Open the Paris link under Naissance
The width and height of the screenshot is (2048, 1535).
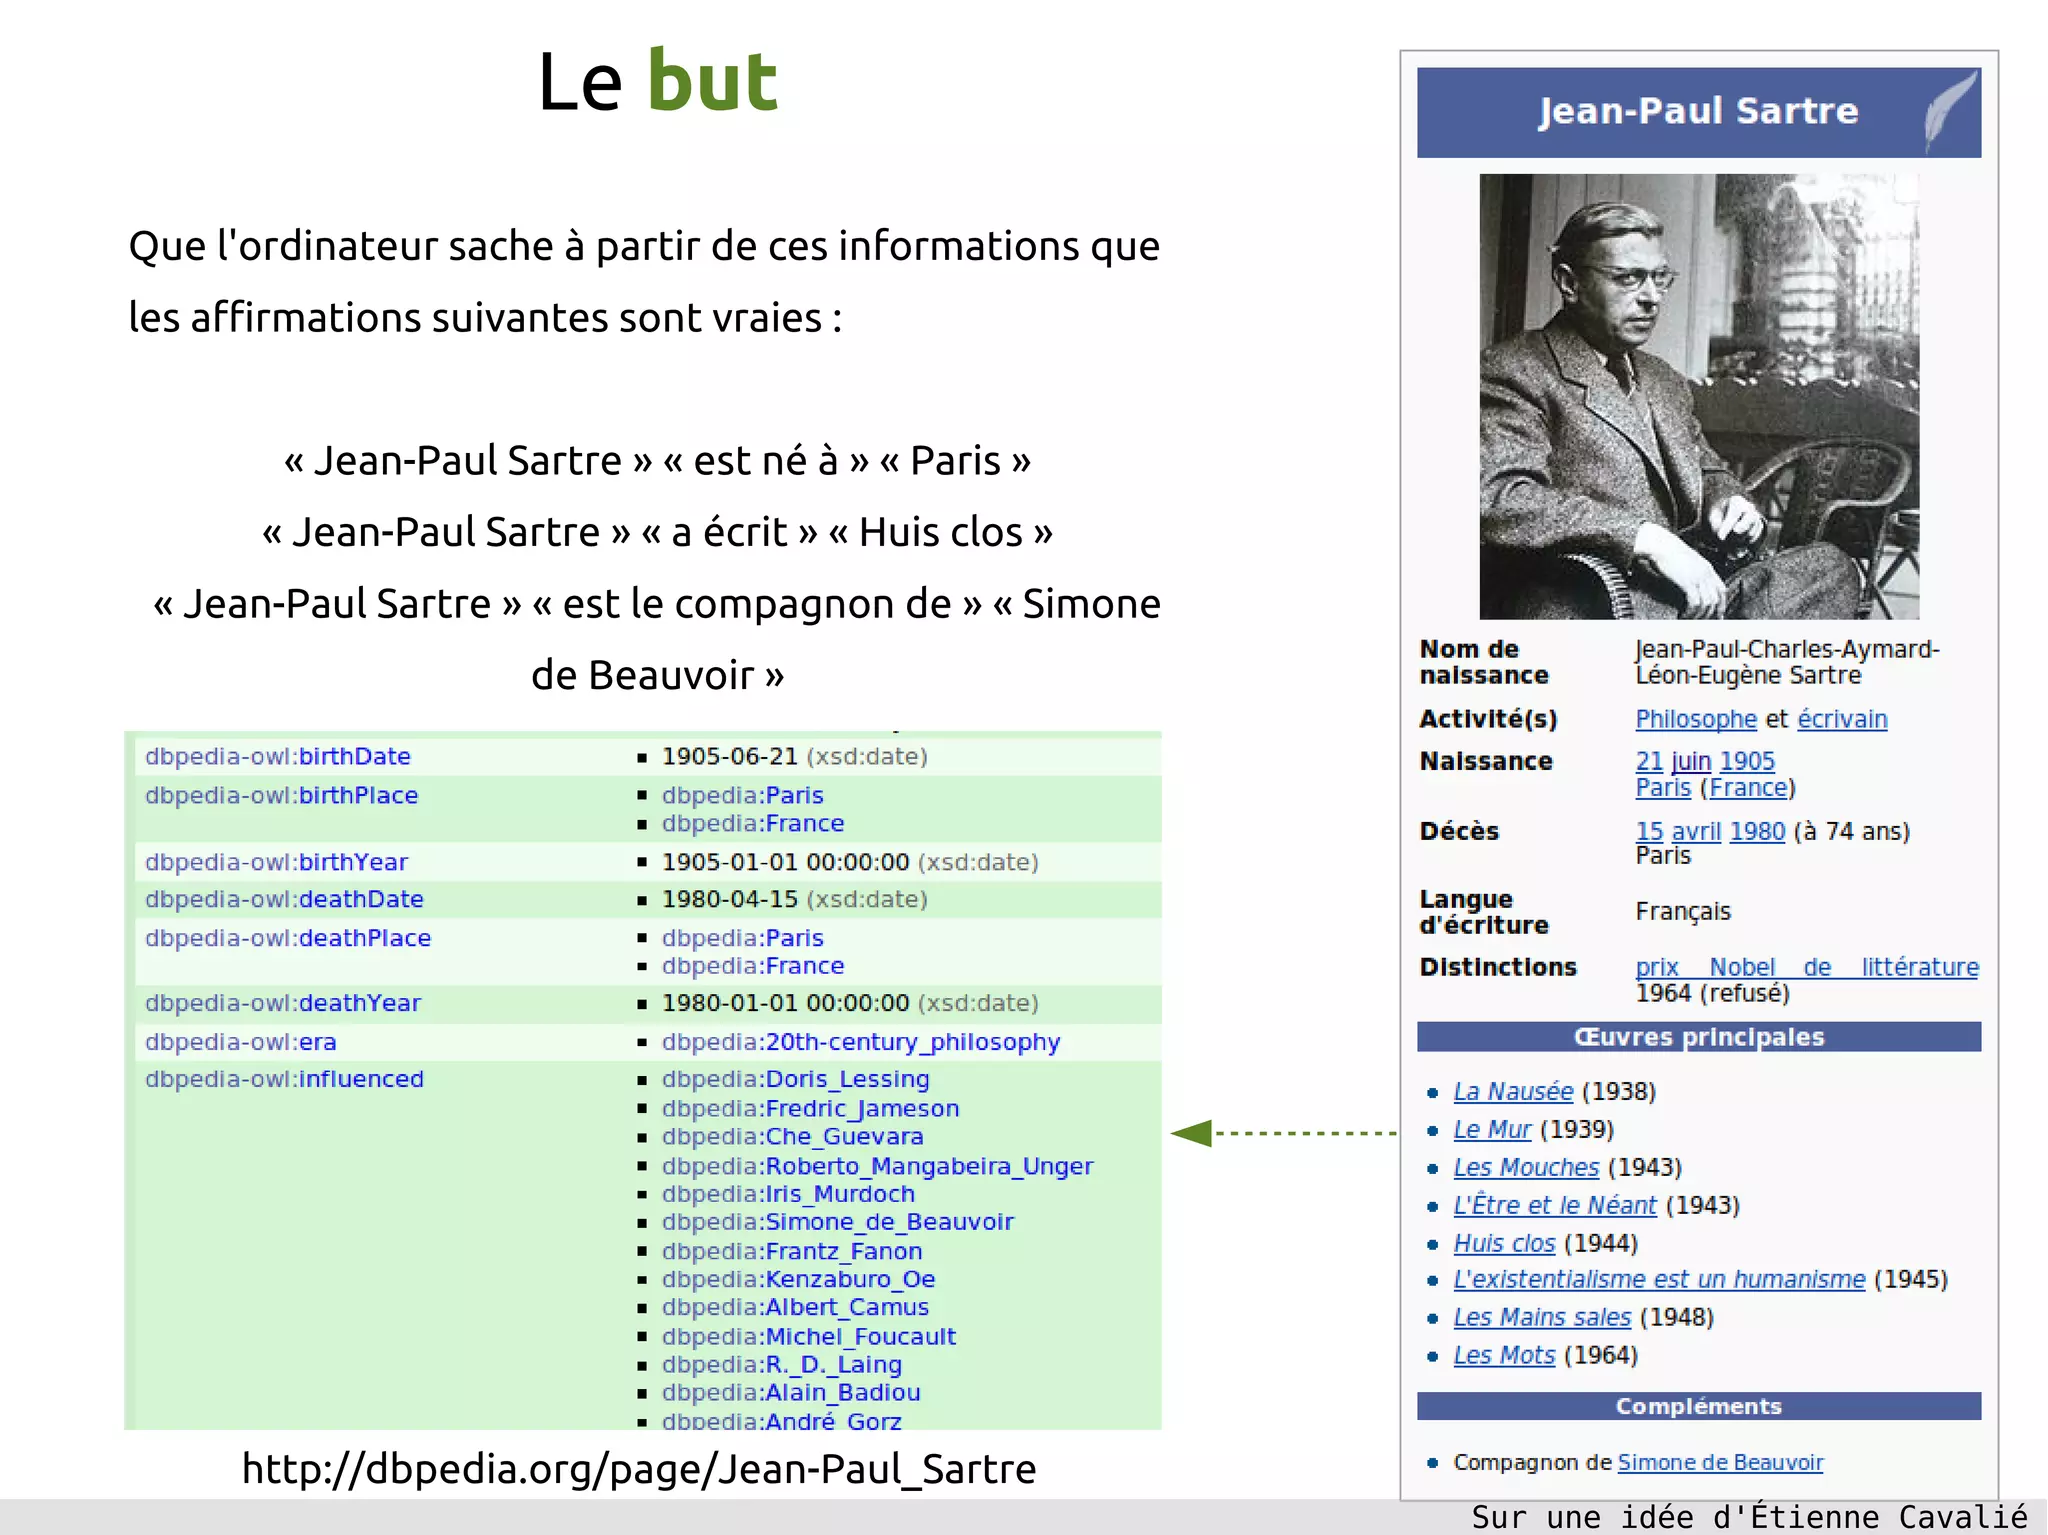[1663, 788]
